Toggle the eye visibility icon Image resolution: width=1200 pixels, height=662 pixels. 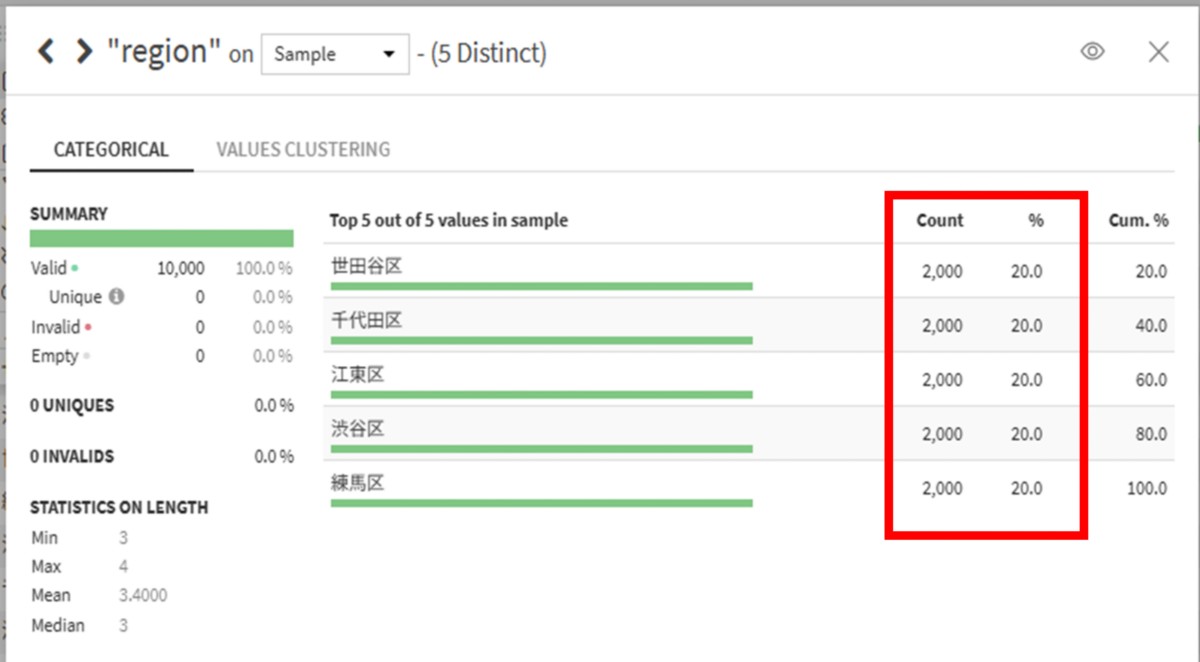[1092, 52]
